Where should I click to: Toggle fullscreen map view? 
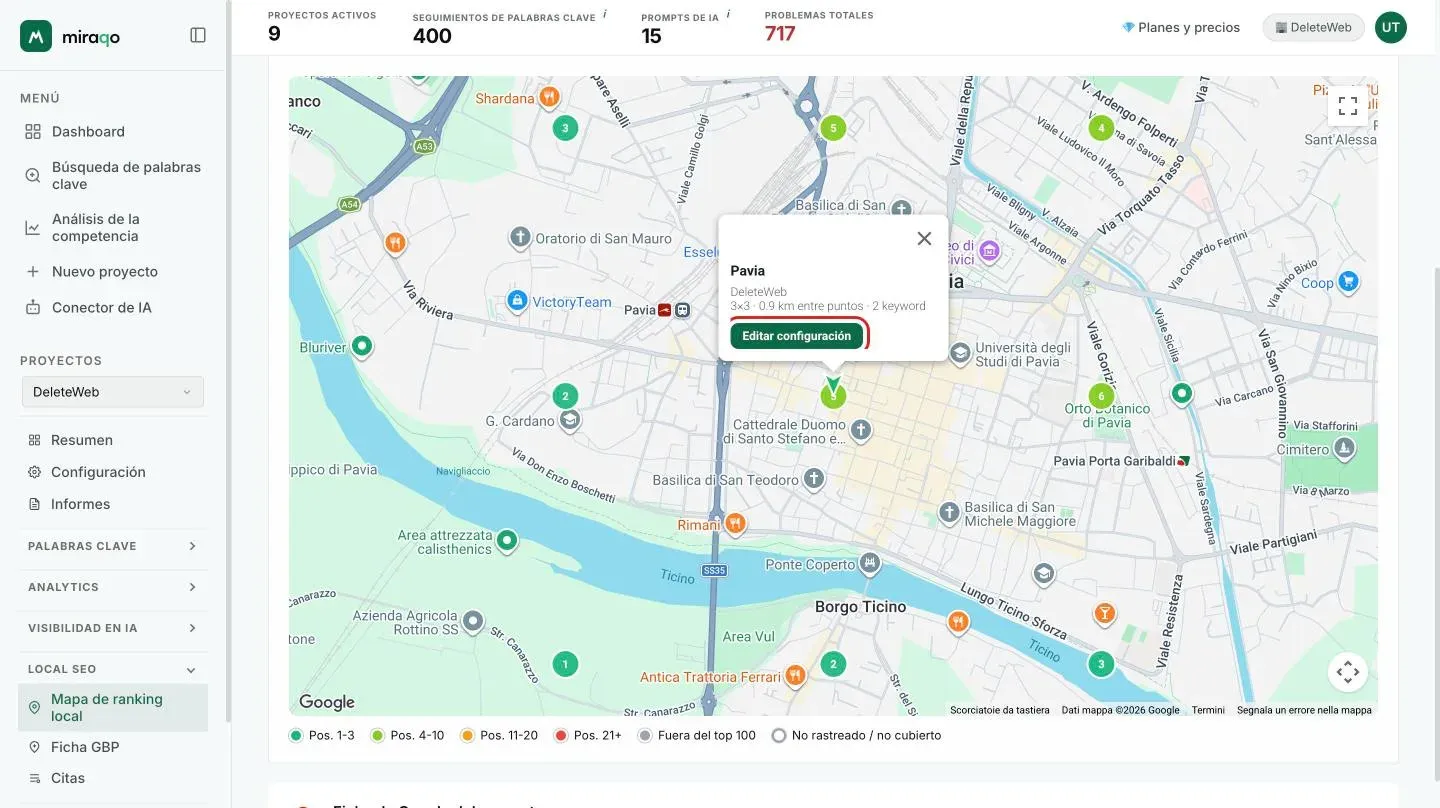tap(1347, 105)
